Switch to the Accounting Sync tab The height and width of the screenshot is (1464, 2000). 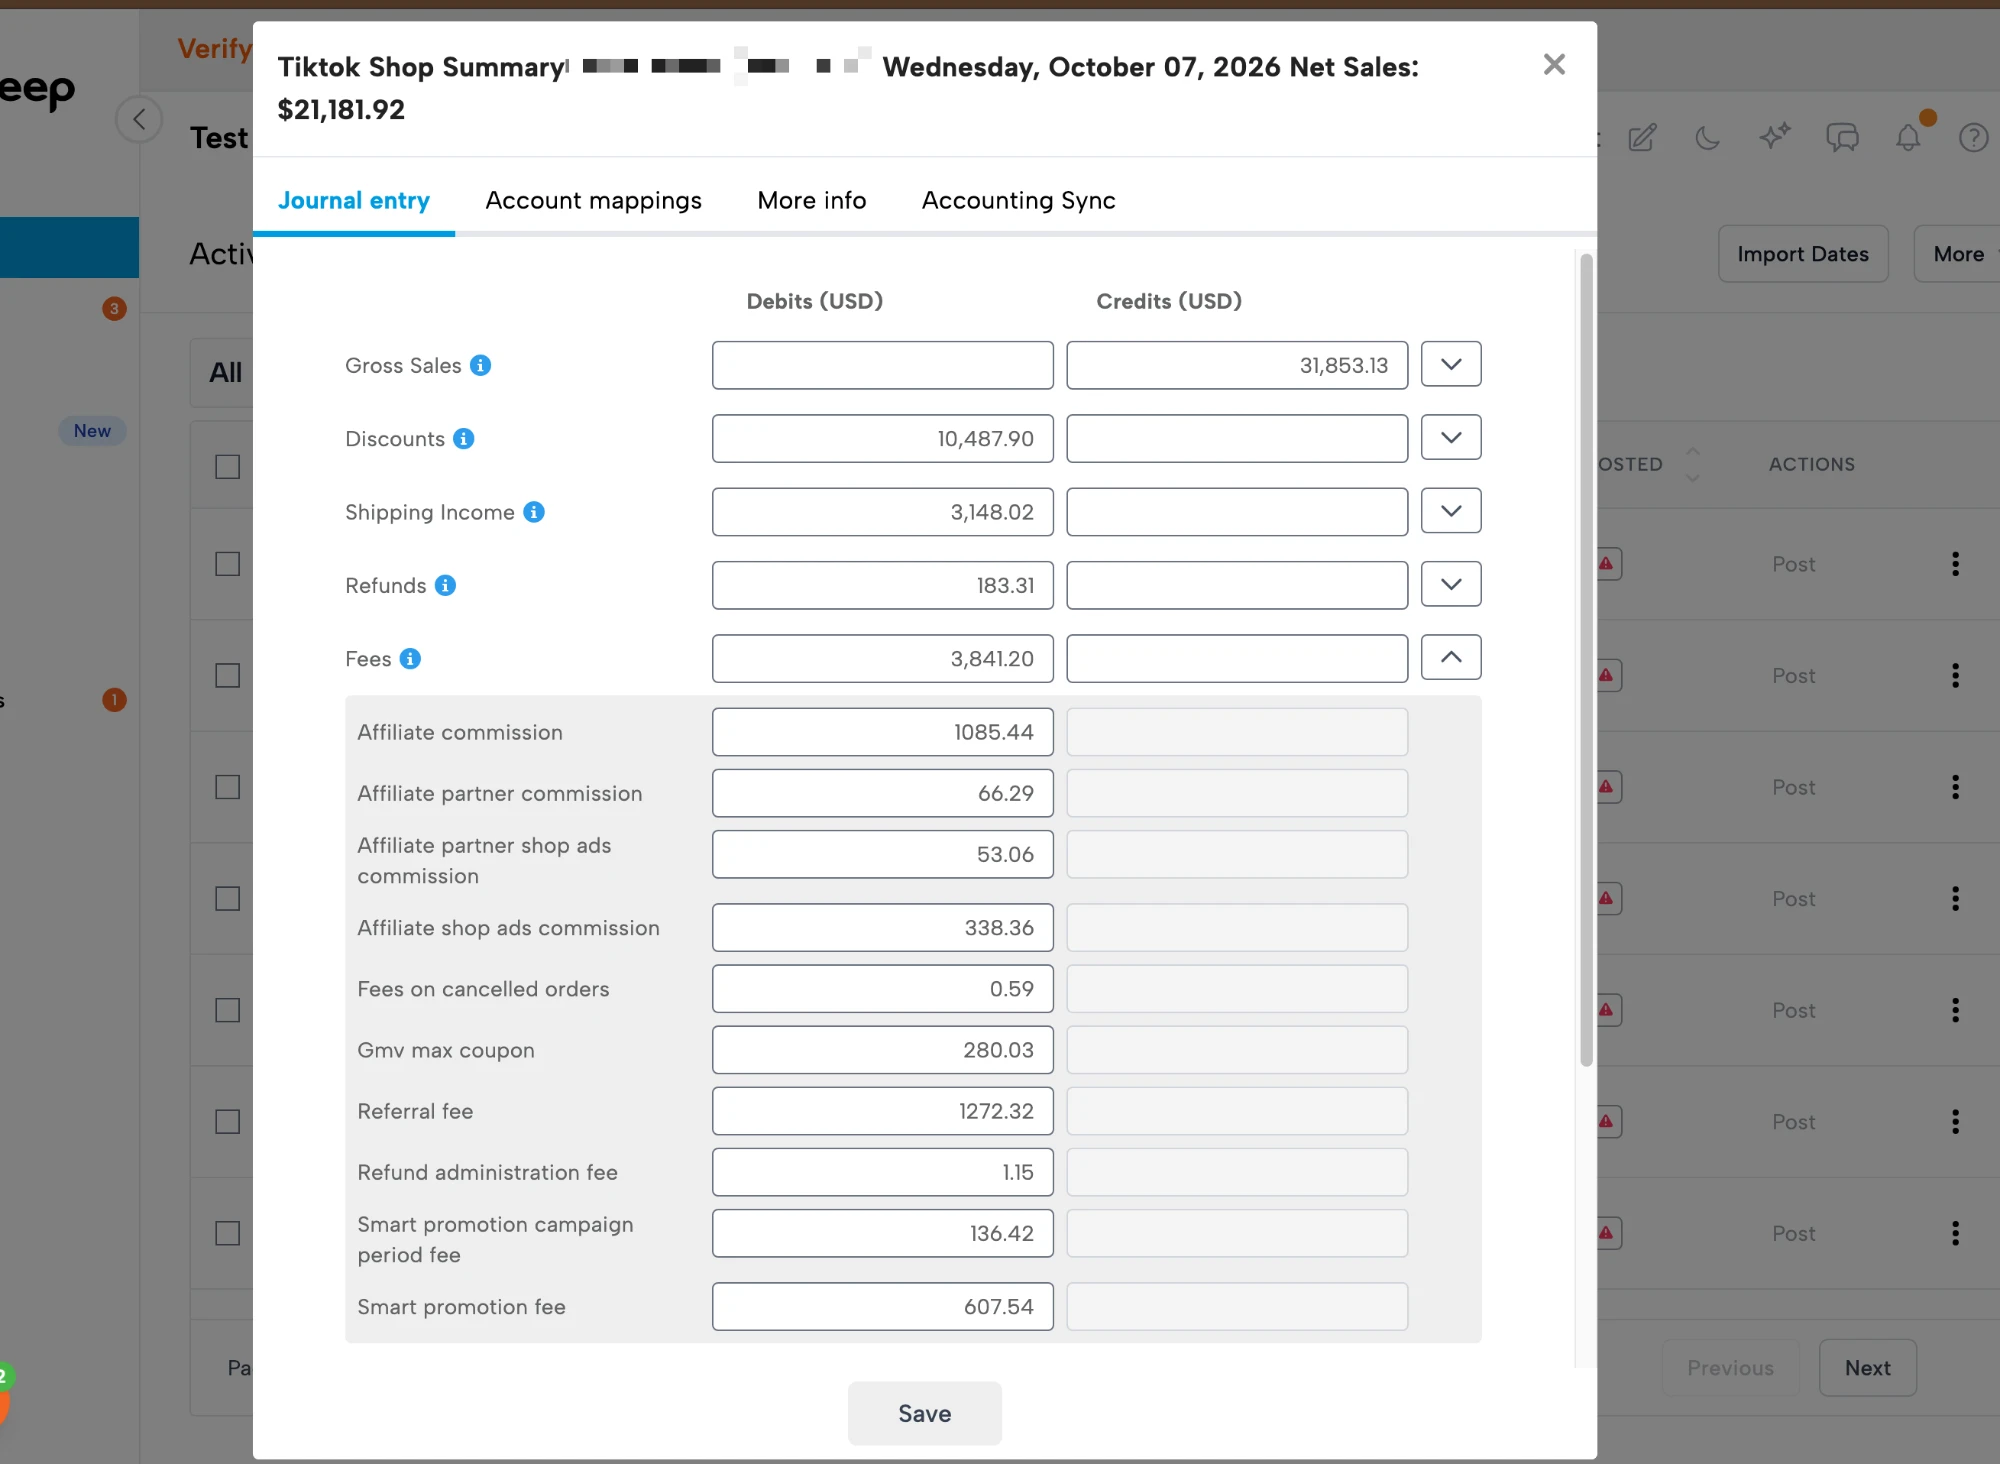[x=1019, y=200]
